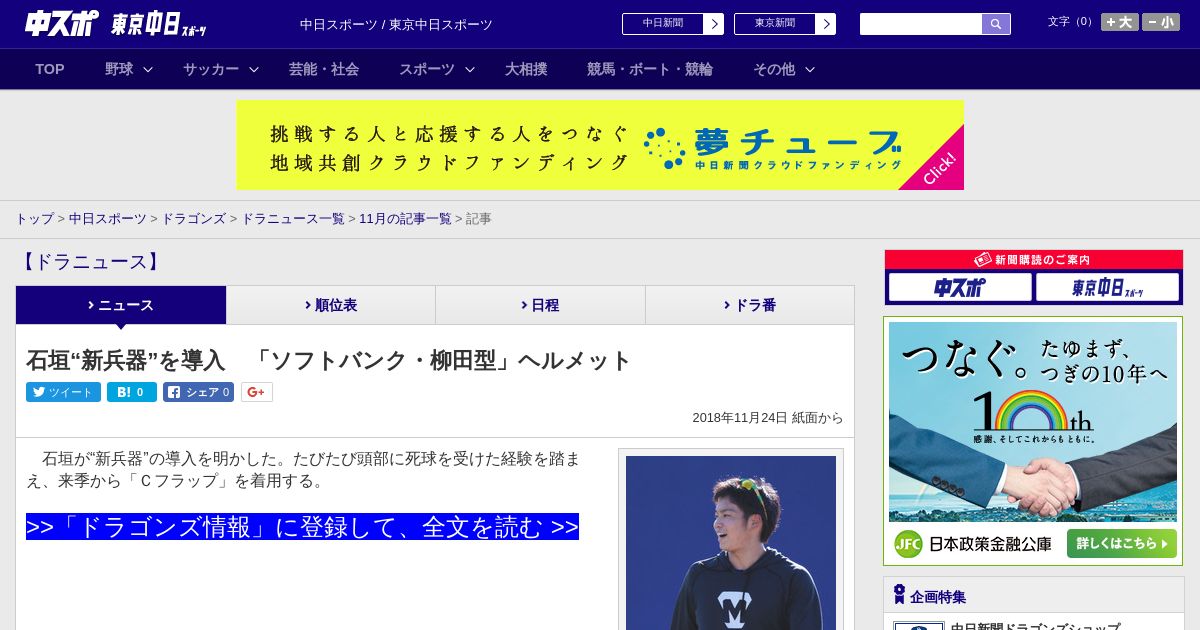The height and width of the screenshot is (630, 1200).
Task: Go to 11月の記事一覧 breadcrumb link
Action: click(405, 218)
